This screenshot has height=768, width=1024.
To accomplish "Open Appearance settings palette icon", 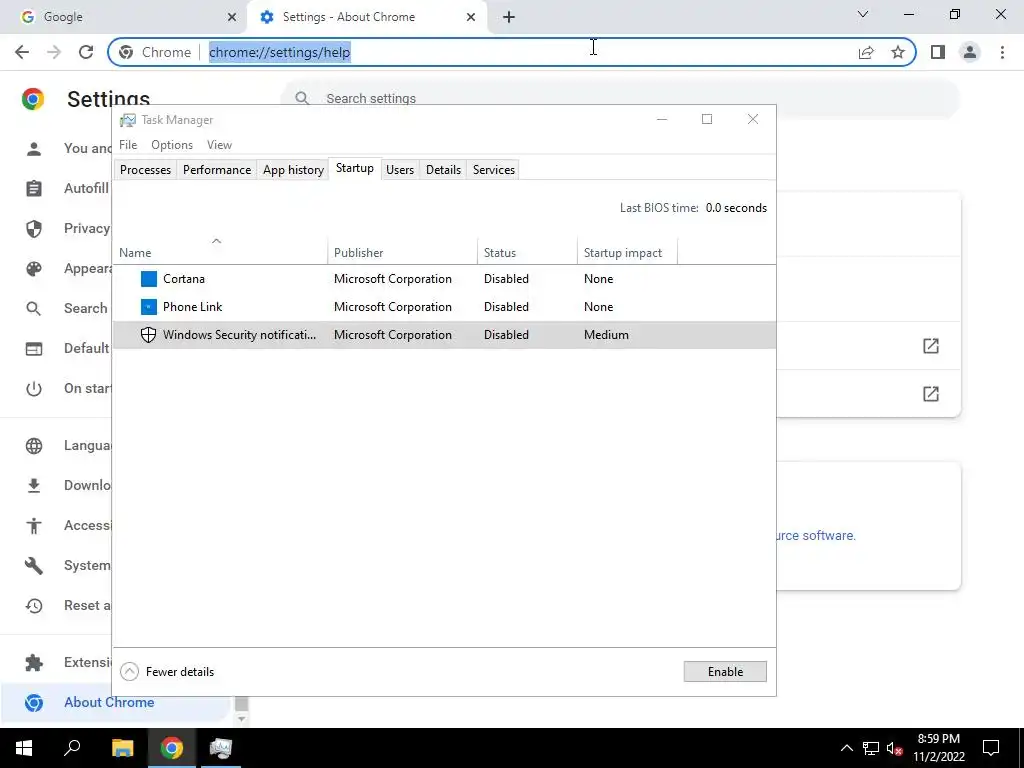I will 33,269.
